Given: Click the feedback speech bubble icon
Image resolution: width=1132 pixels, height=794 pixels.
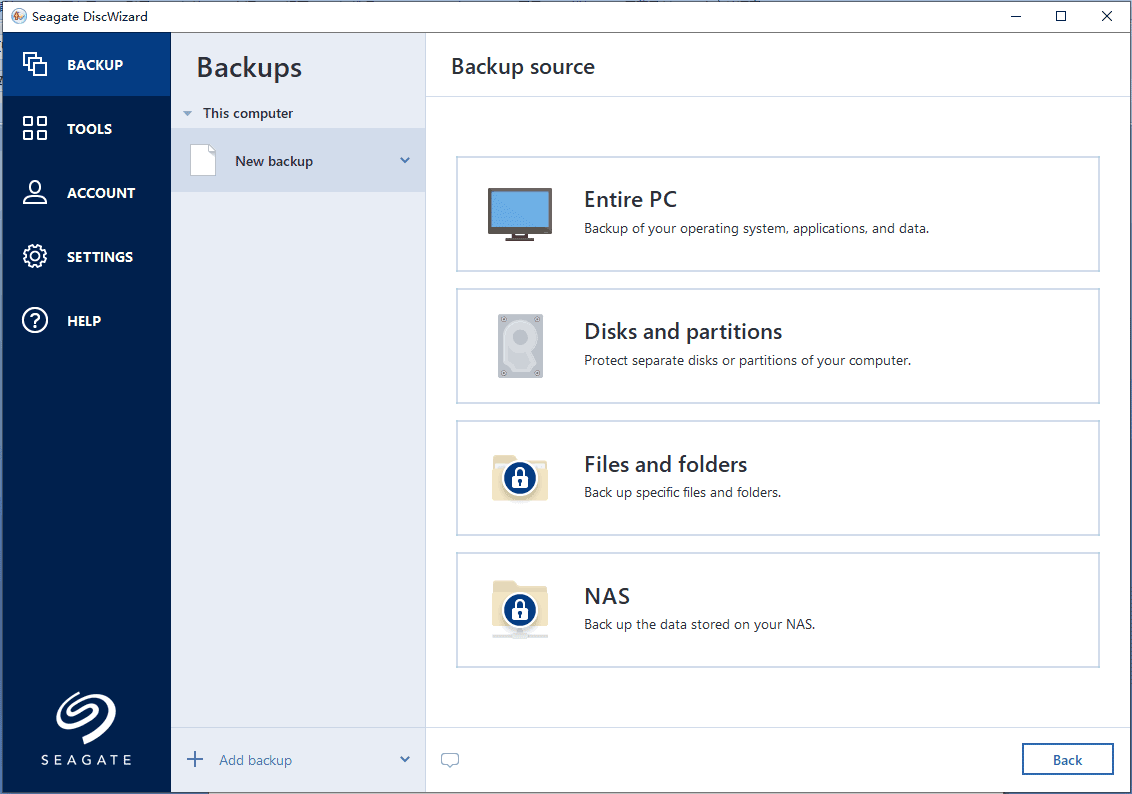Looking at the screenshot, I should point(449,760).
